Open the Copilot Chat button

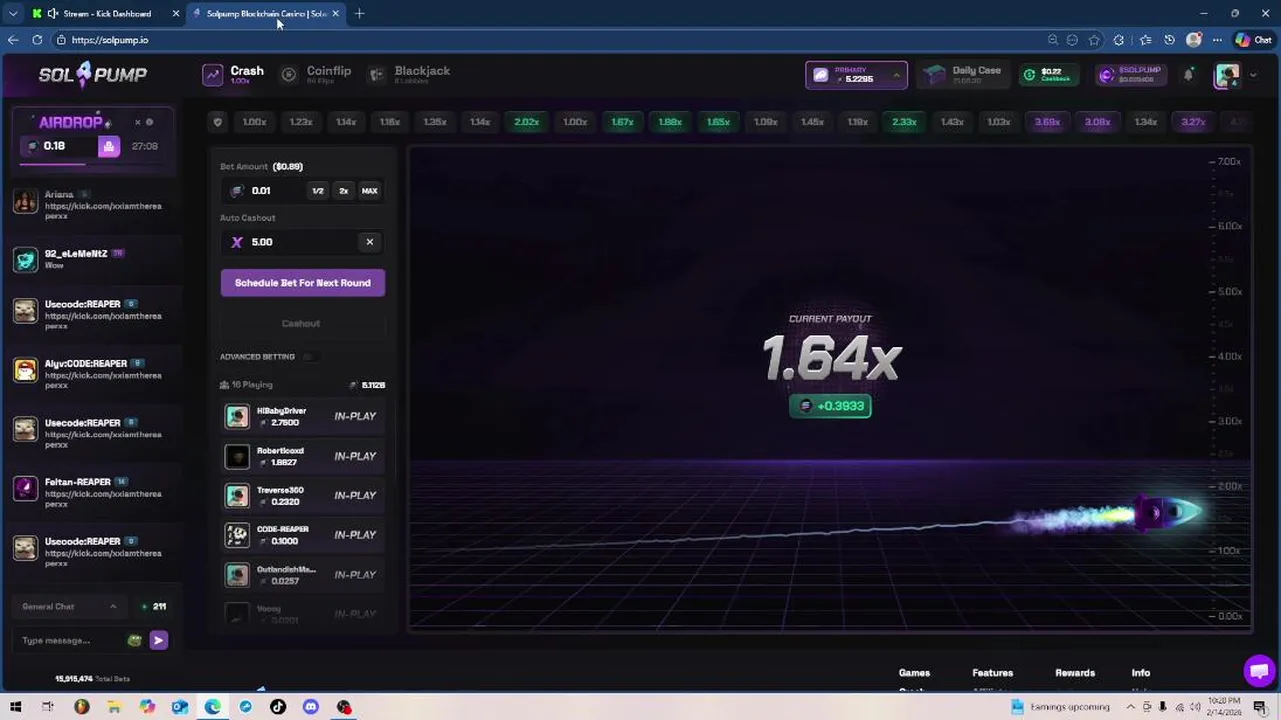pos(1253,40)
